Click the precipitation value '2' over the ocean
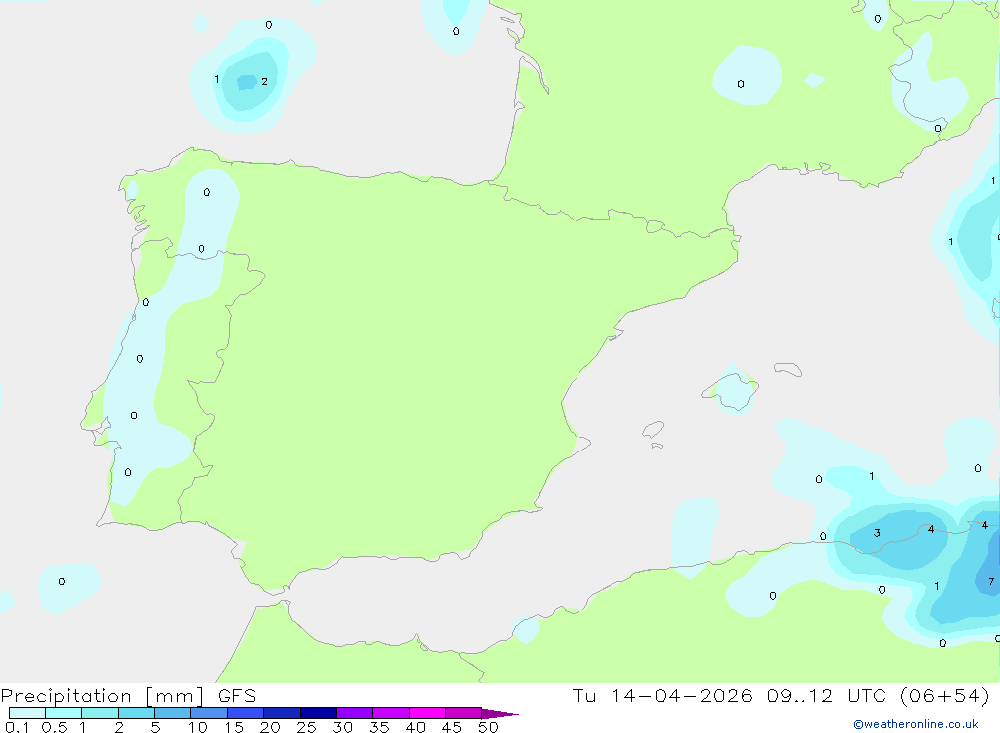The height and width of the screenshot is (733, 1000). [264, 81]
